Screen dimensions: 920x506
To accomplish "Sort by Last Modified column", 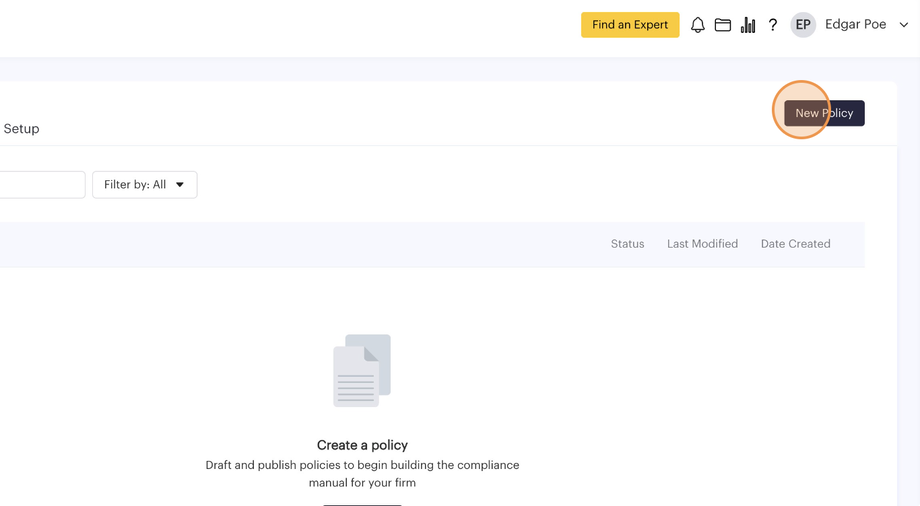I will [702, 244].
